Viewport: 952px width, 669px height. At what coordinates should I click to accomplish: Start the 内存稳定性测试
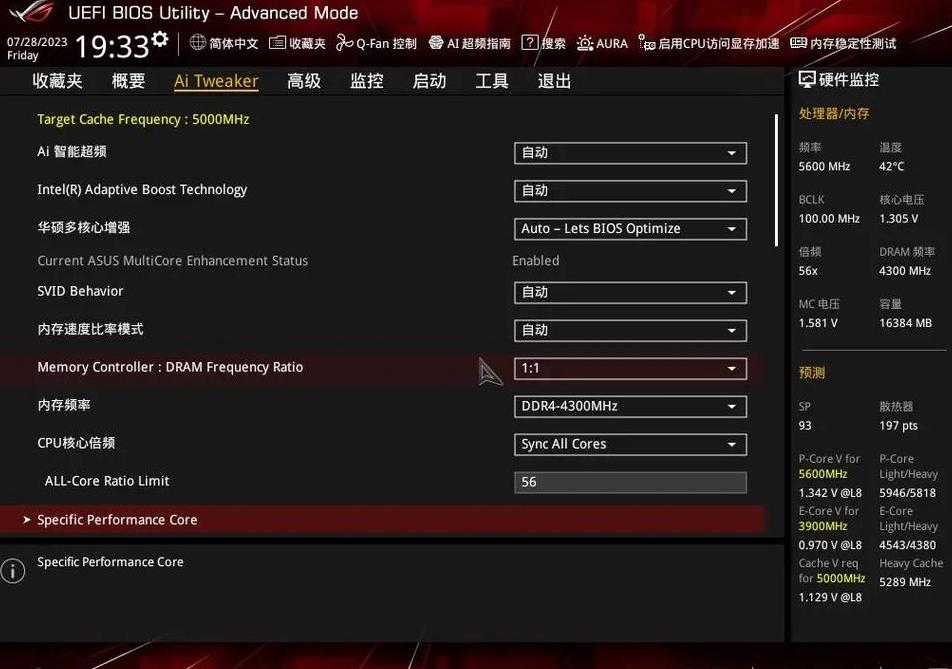[843, 43]
